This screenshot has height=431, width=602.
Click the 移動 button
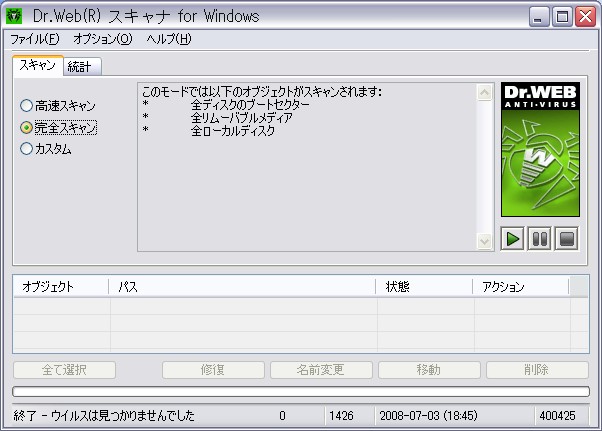[x=429, y=370]
